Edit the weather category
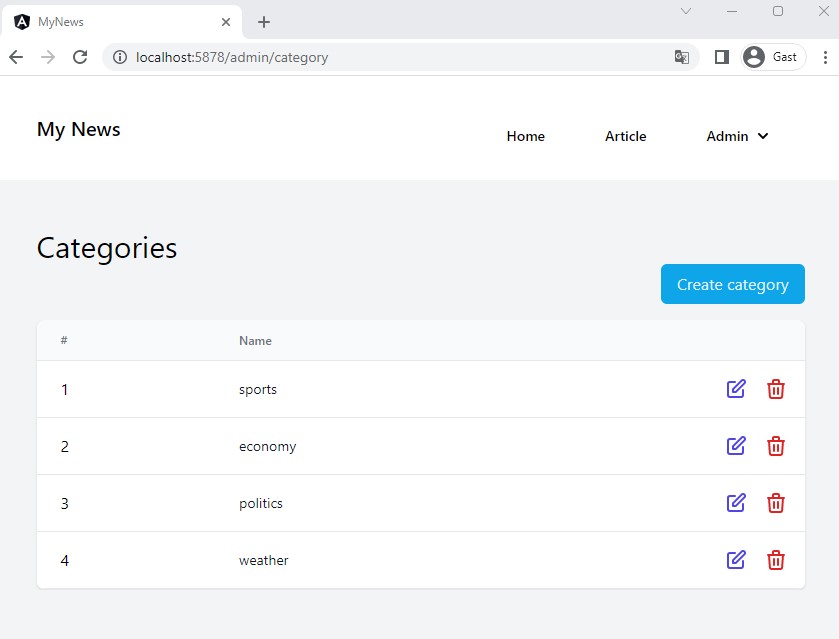 coord(736,560)
